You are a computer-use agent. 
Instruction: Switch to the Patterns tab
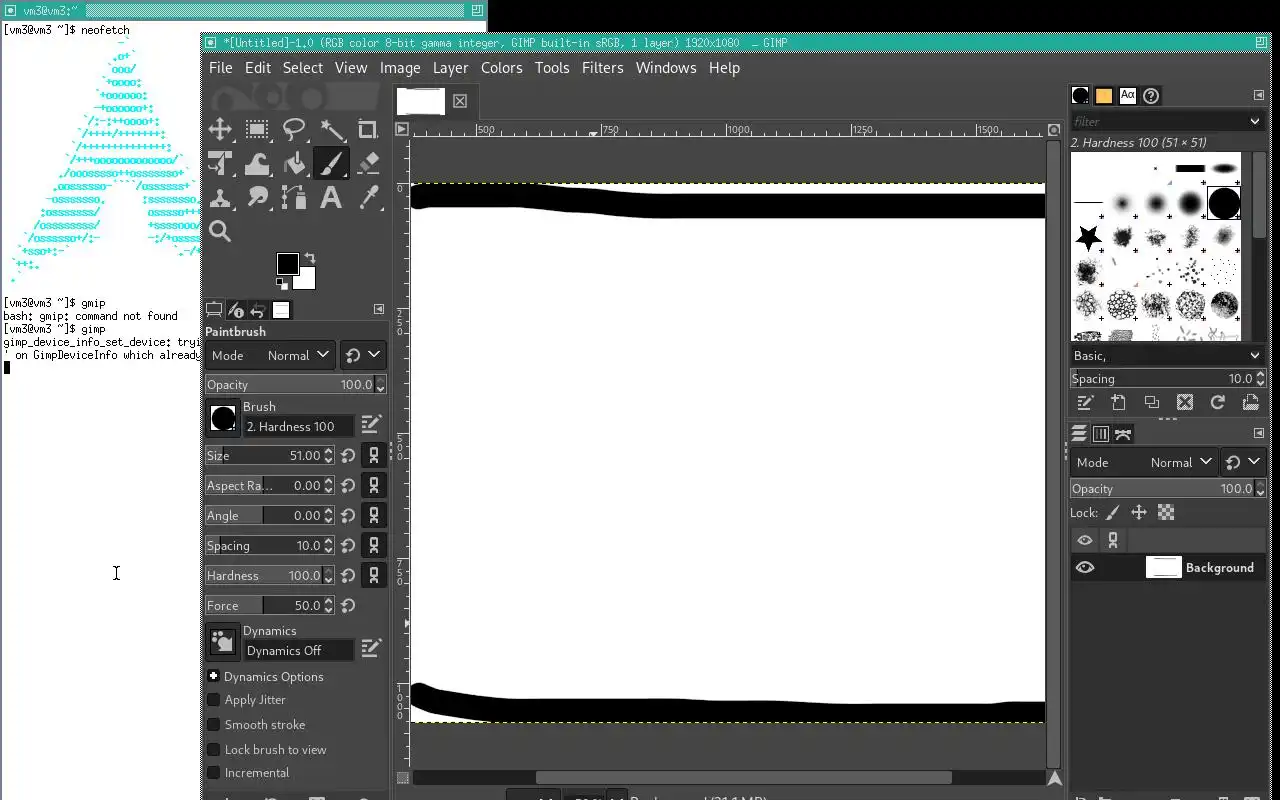(1104, 96)
